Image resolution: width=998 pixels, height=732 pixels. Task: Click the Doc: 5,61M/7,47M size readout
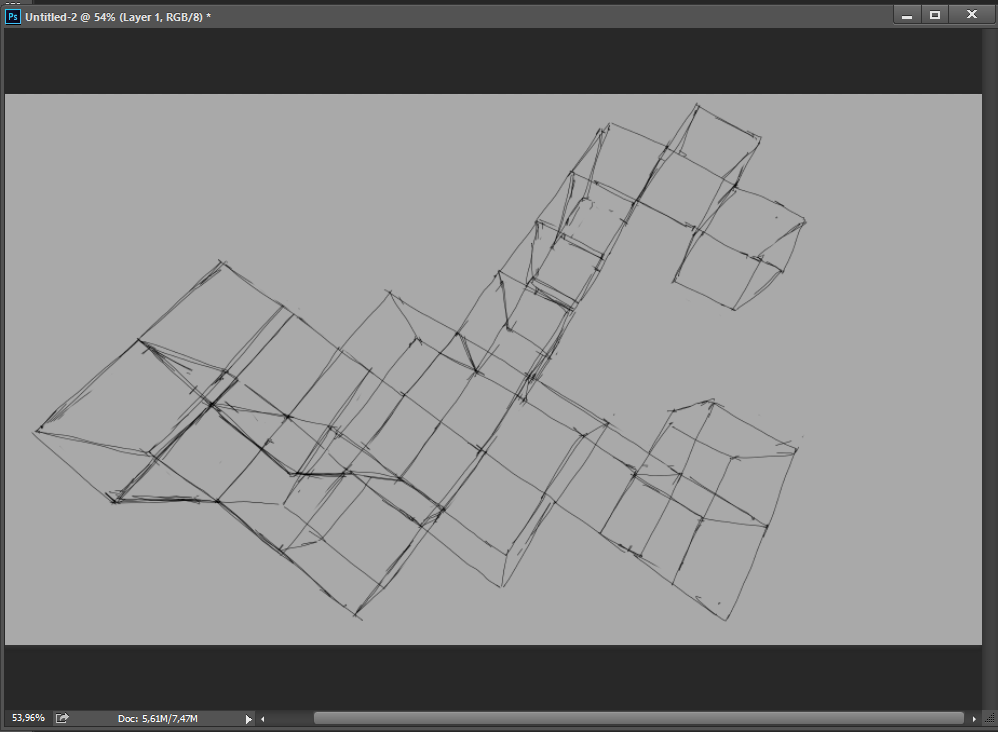point(158,718)
